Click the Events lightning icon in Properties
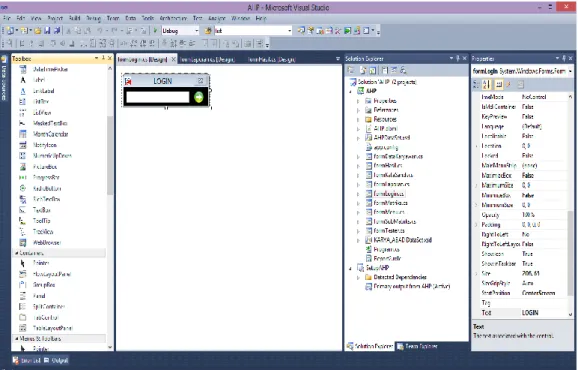The width and height of the screenshot is (578, 370). 508,85
